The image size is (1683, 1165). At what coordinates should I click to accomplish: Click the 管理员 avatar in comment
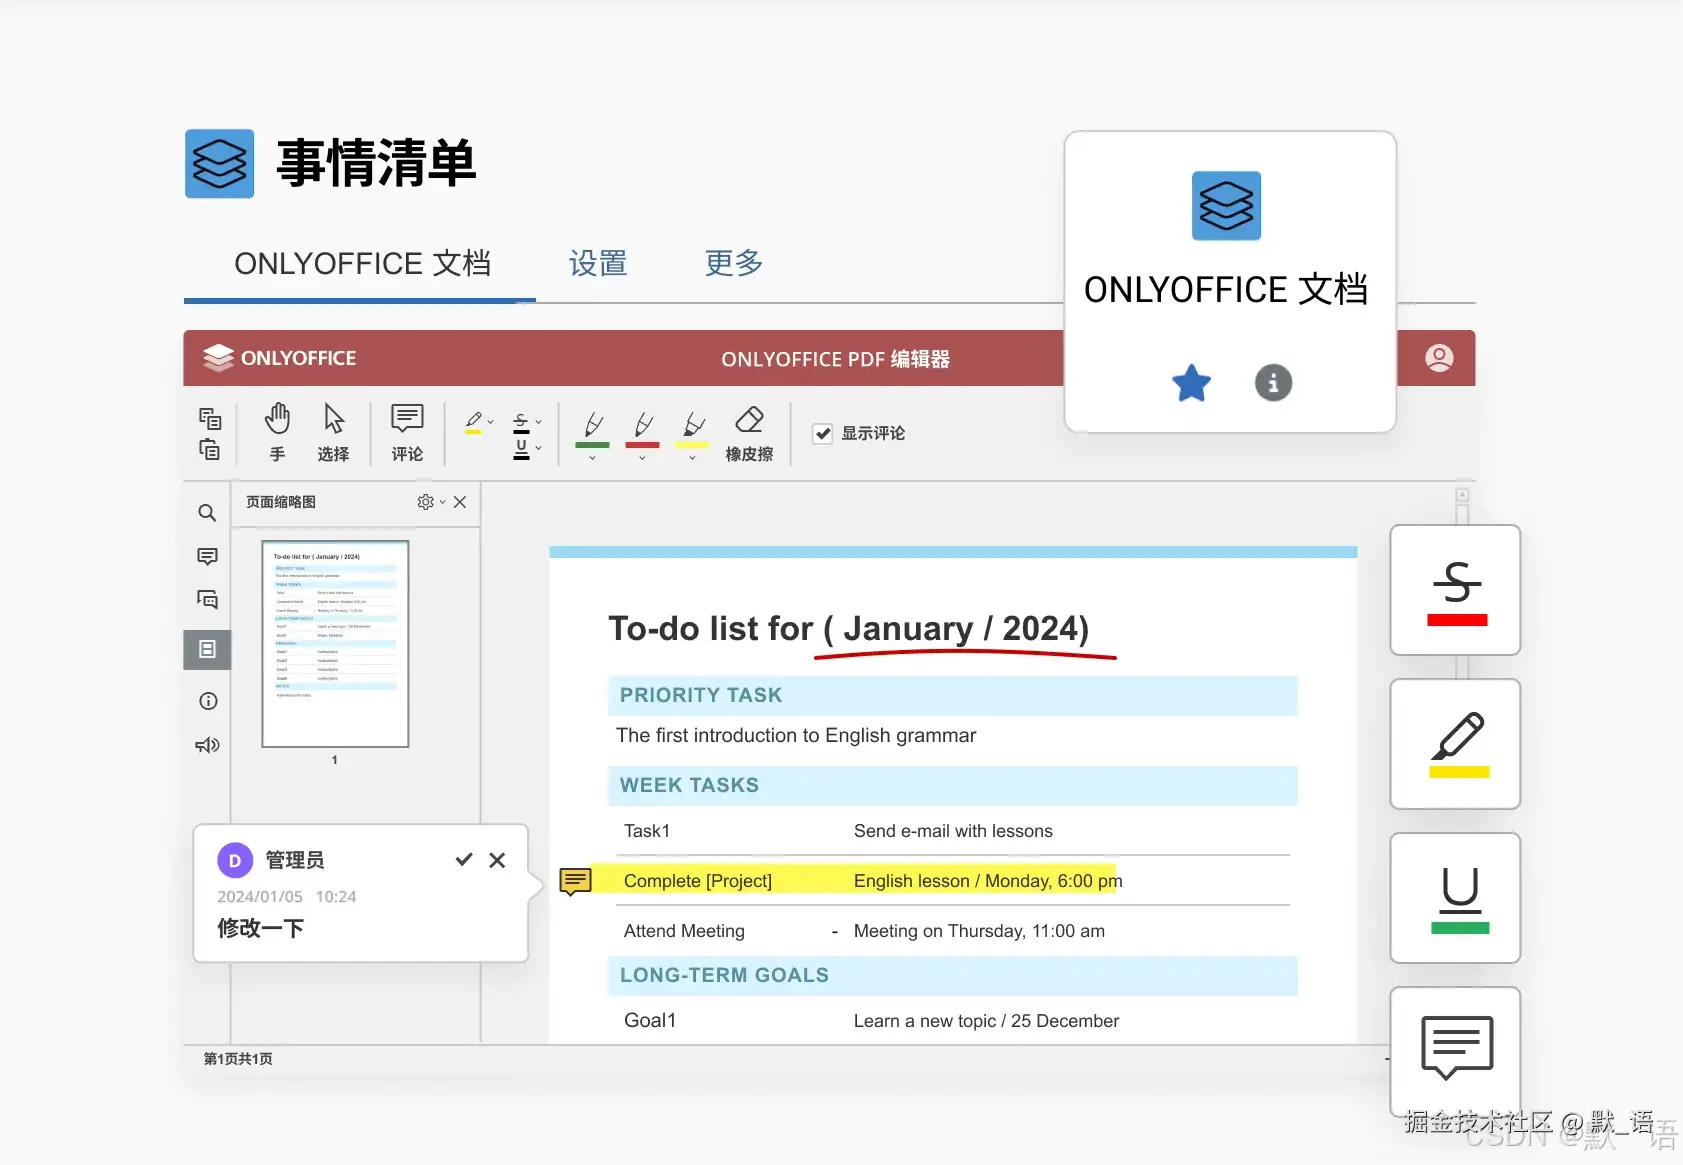(235, 860)
